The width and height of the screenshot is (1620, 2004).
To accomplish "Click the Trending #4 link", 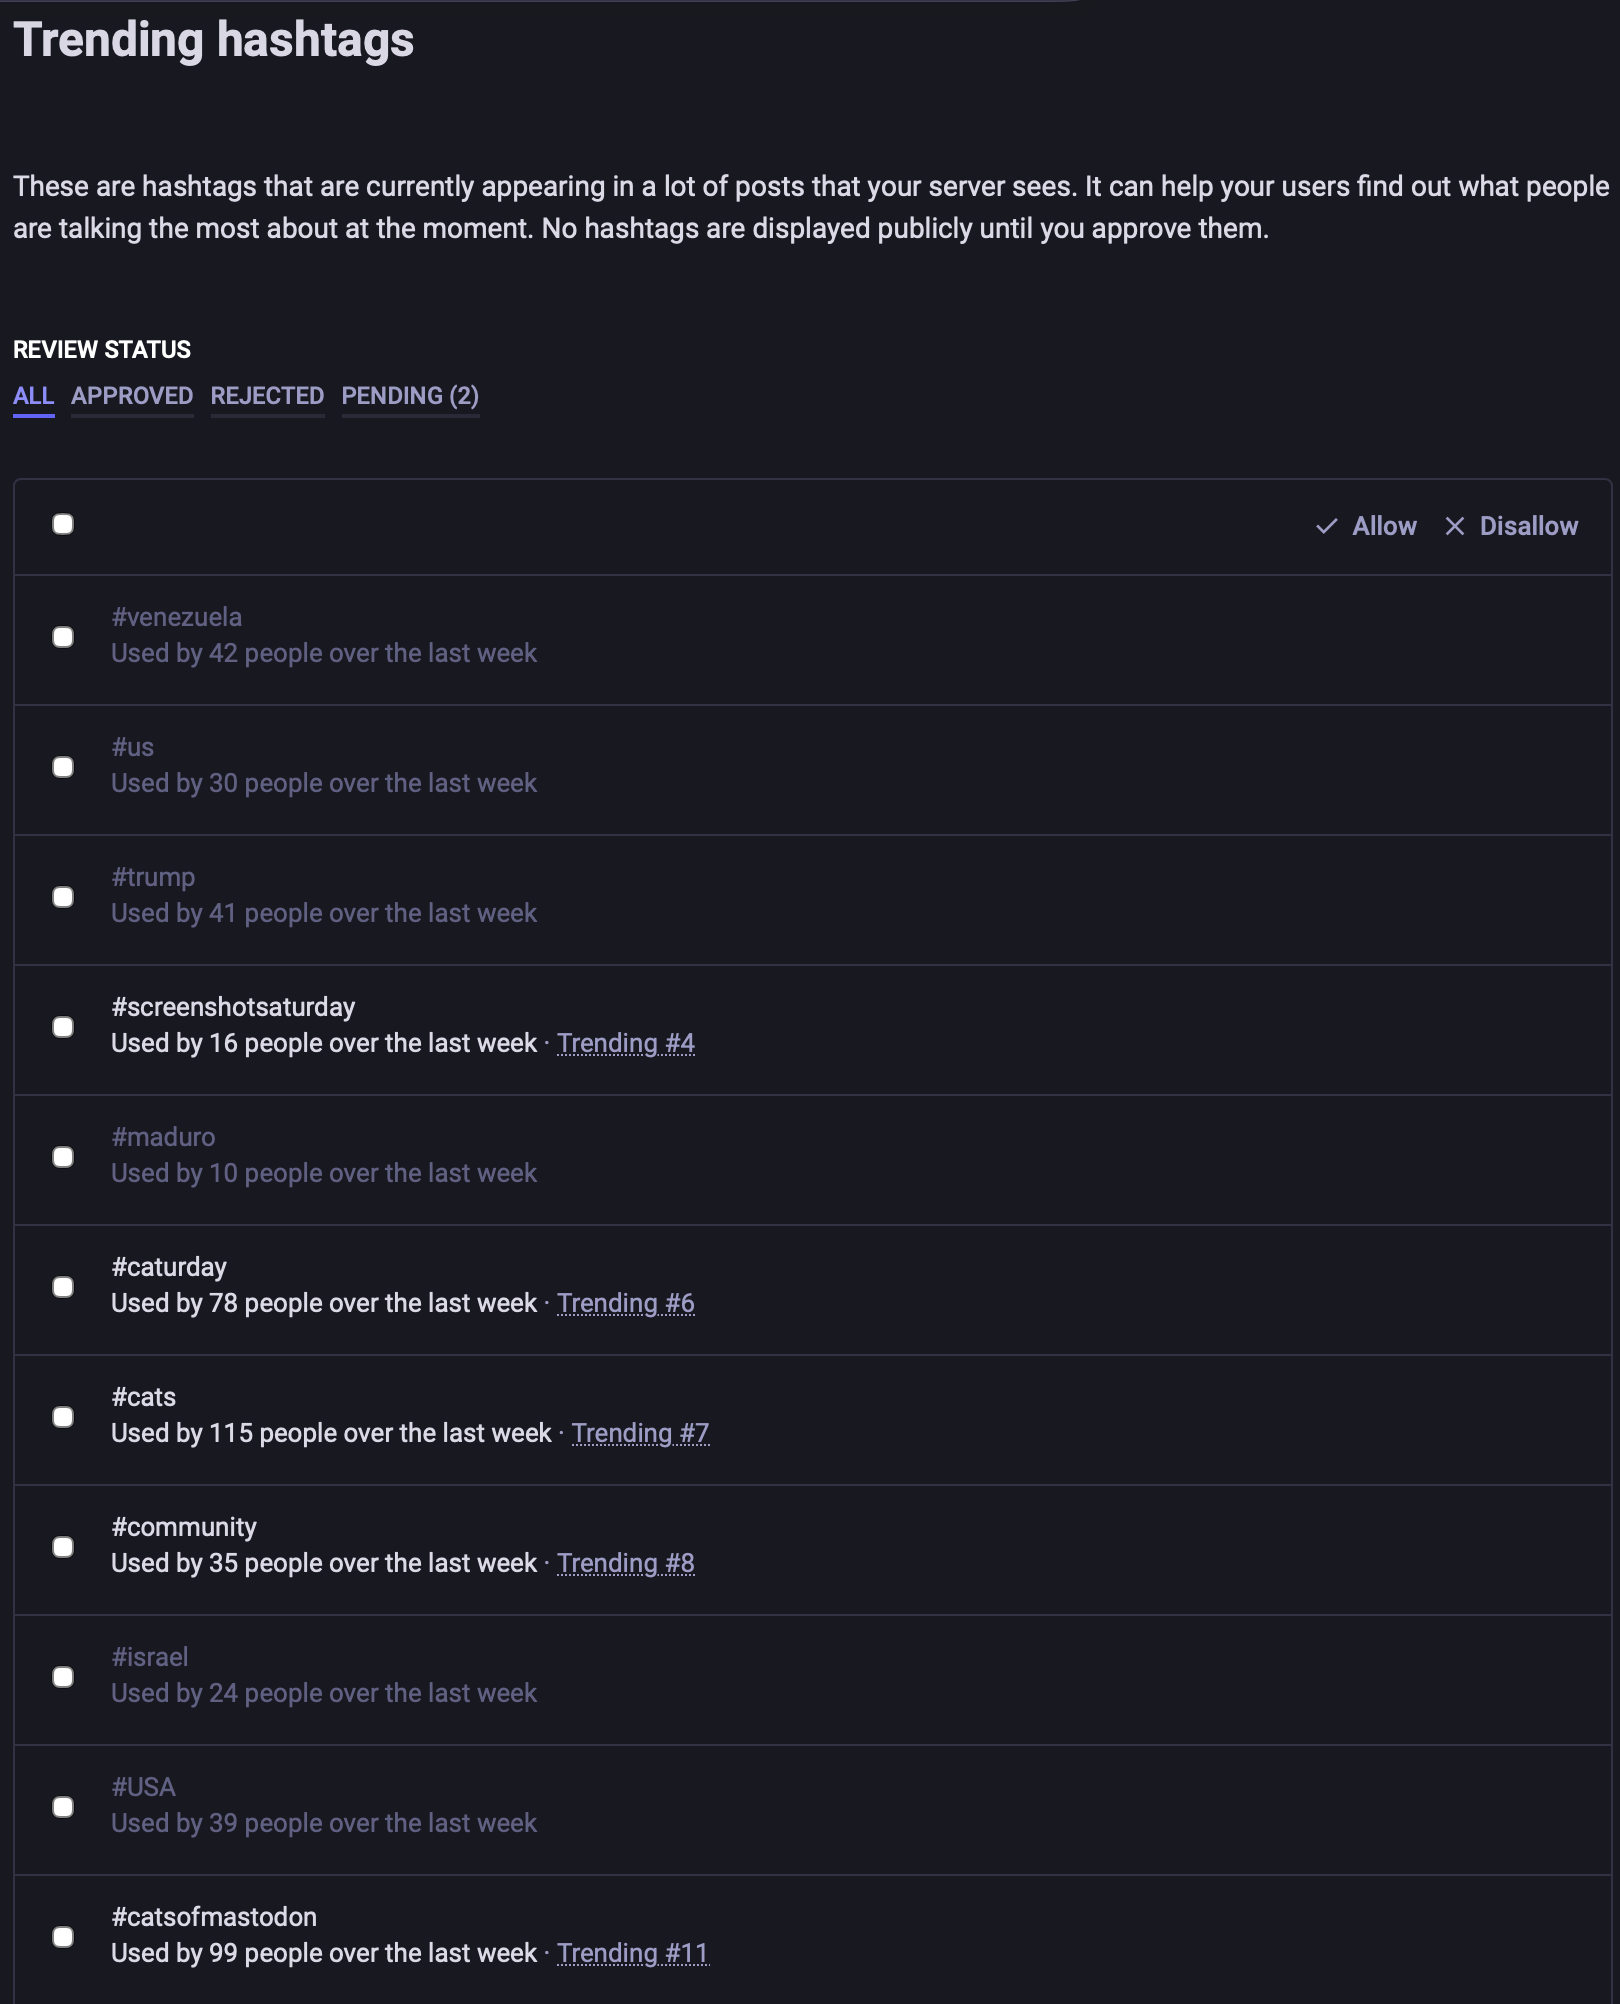I will pos(626,1043).
